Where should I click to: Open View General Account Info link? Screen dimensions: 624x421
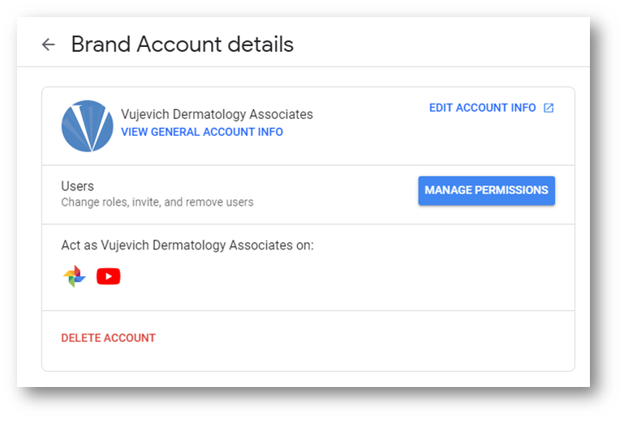[x=202, y=132]
